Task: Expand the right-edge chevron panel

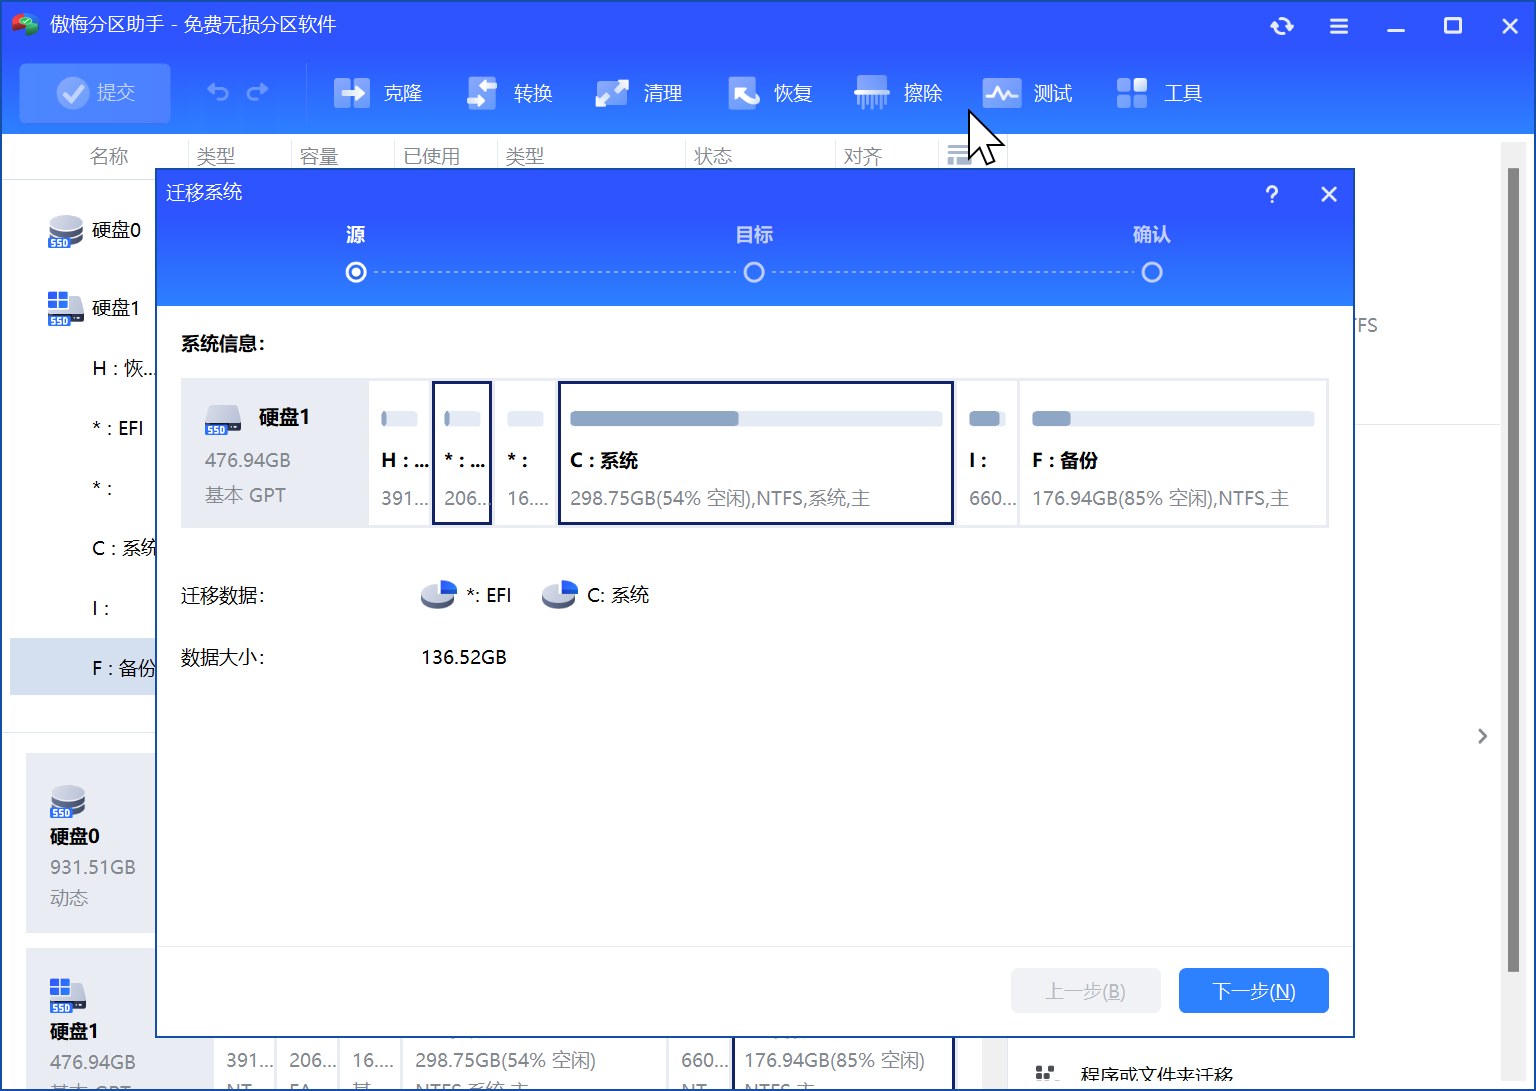Action: (1483, 736)
